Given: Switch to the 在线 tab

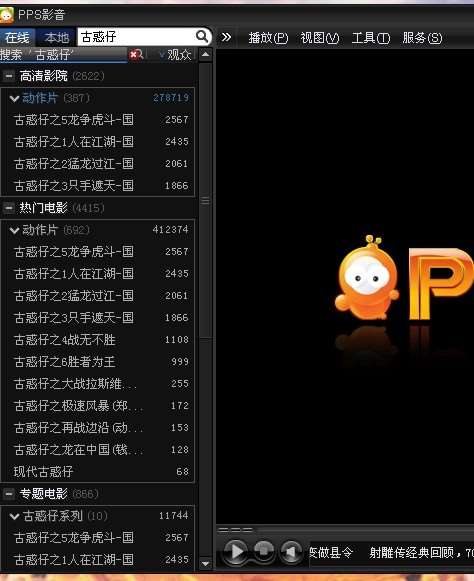Looking at the screenshot, I should 17,37.
